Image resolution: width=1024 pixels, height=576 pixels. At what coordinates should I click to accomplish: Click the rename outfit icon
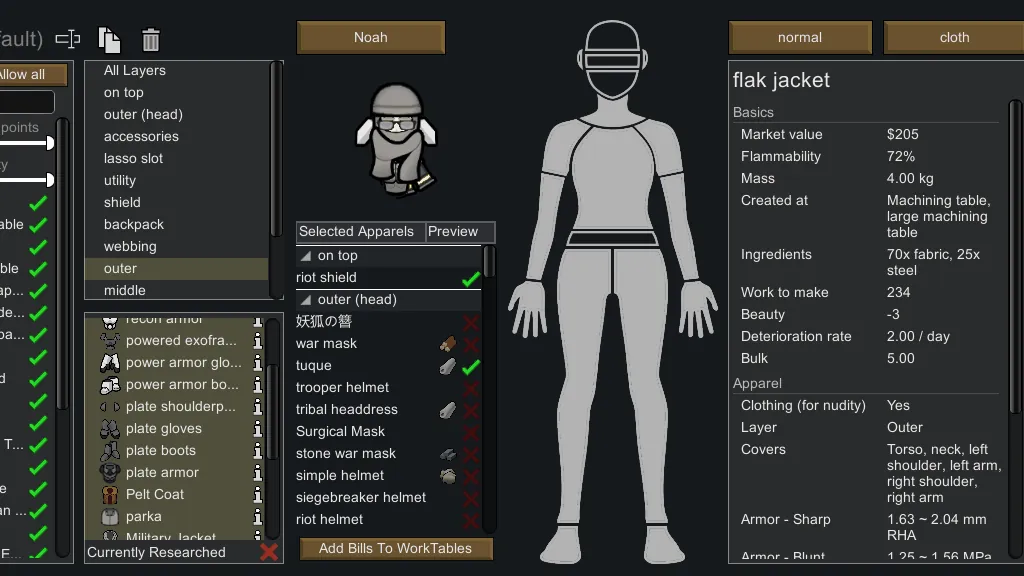[x=67, y=39]
